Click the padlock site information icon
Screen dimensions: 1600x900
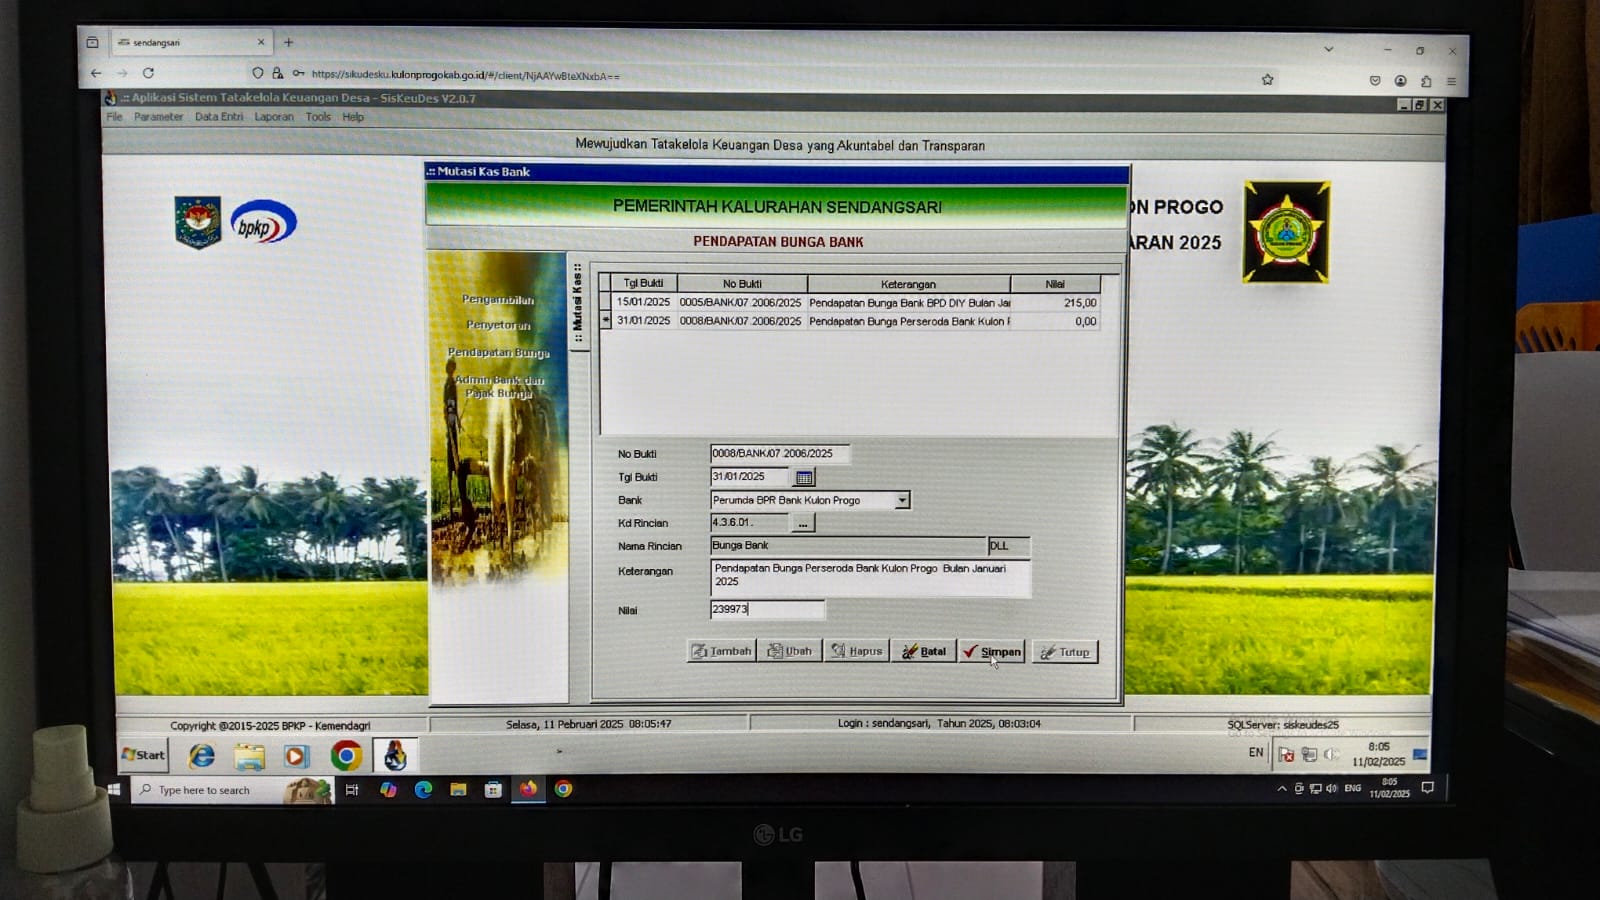pos(278,73)
